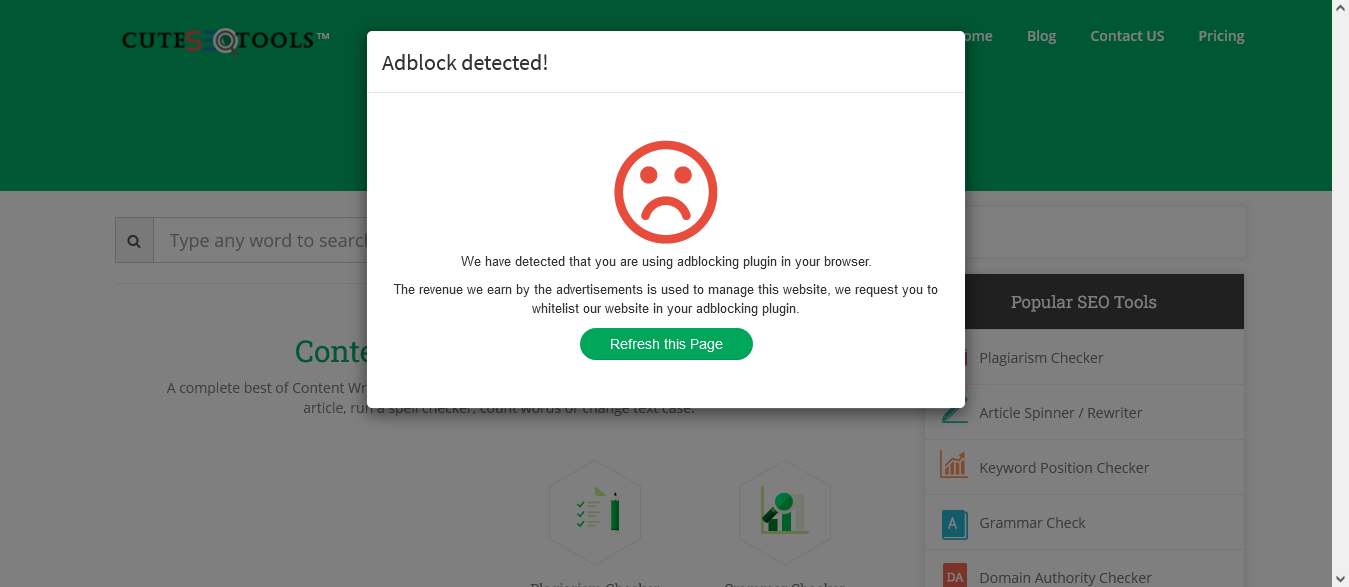Open the Article Spinner / Rewriter link
1349x587 pixels.
tap(1060, 413)
